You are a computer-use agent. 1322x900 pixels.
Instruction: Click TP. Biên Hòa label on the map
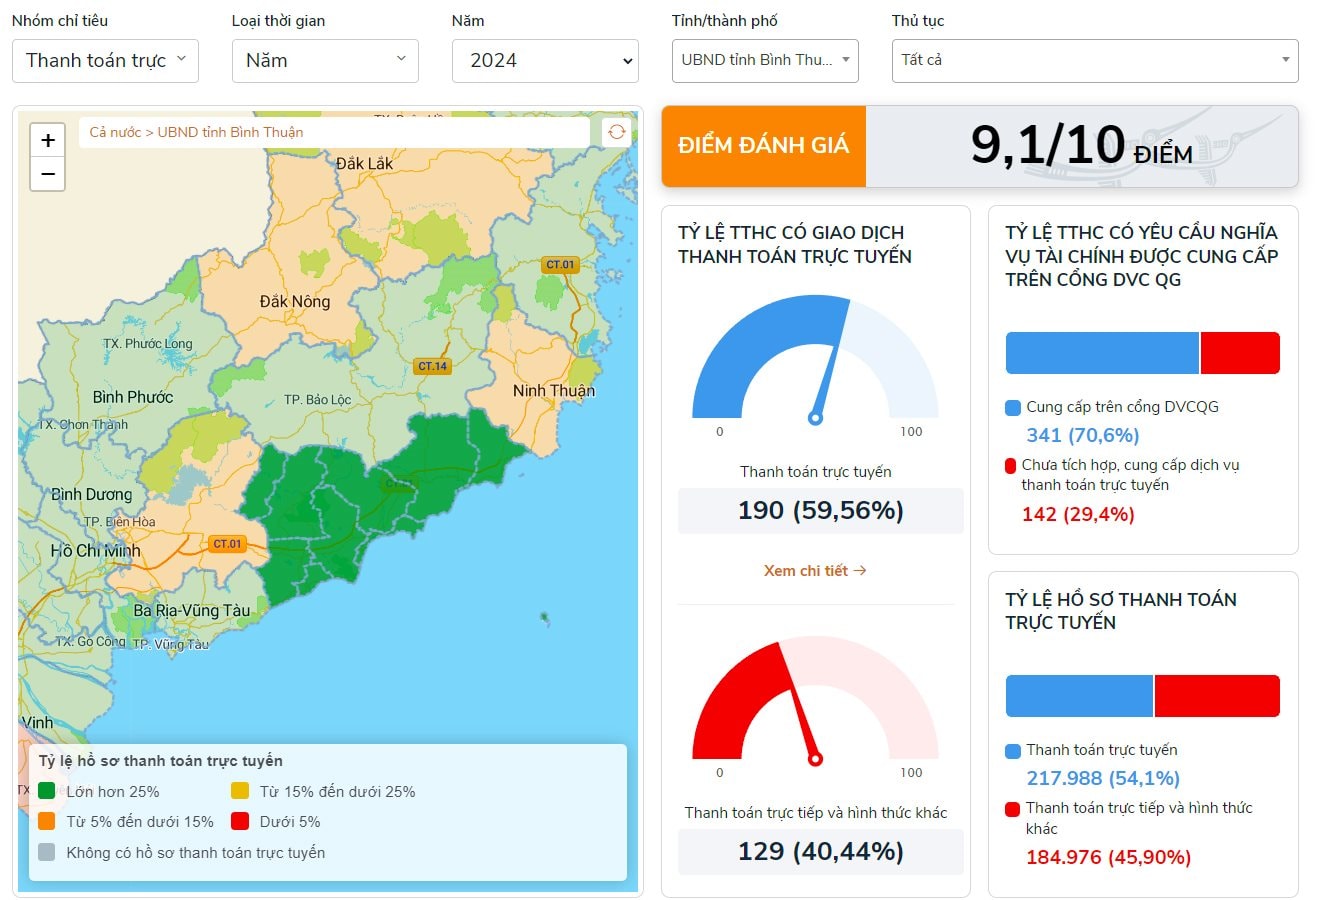click(120, 522)
